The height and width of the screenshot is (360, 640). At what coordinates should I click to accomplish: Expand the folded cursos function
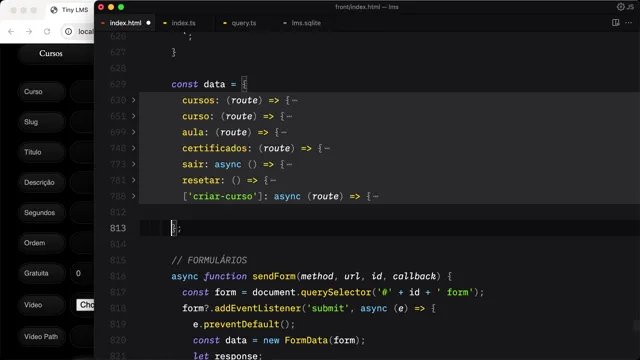point(133,100)
